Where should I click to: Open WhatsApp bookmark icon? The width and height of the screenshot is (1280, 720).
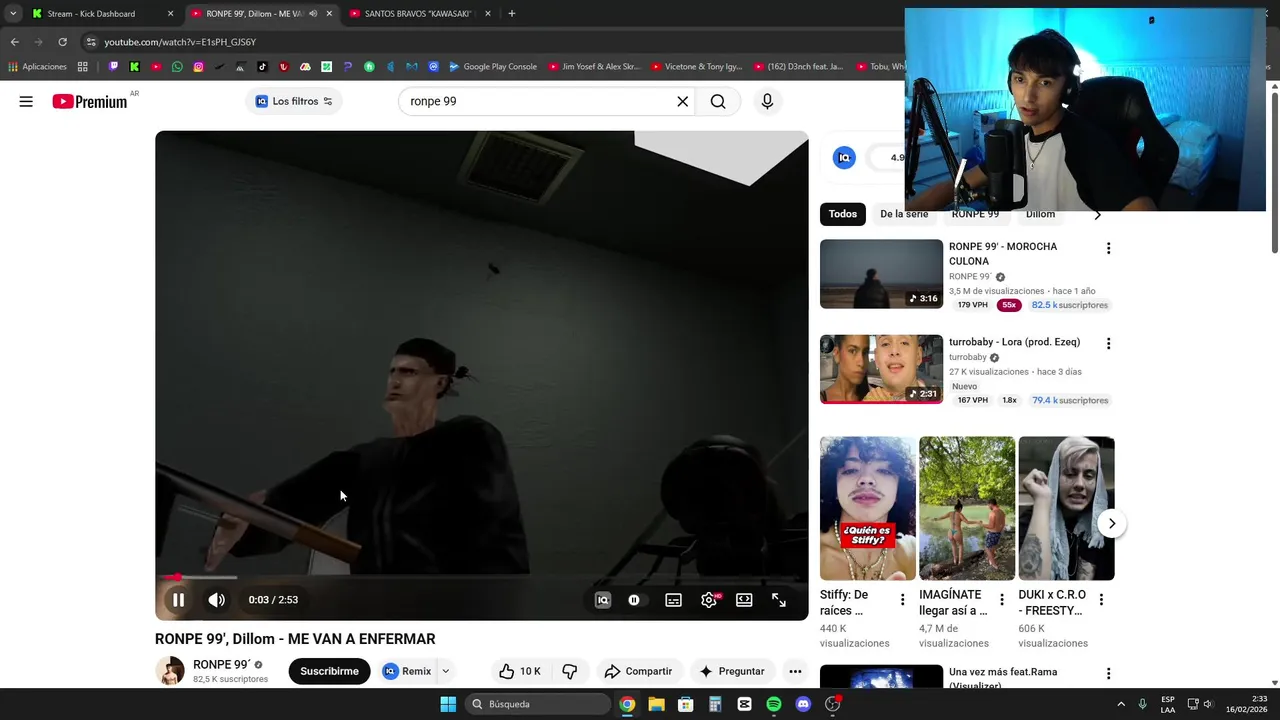(177, 67)
